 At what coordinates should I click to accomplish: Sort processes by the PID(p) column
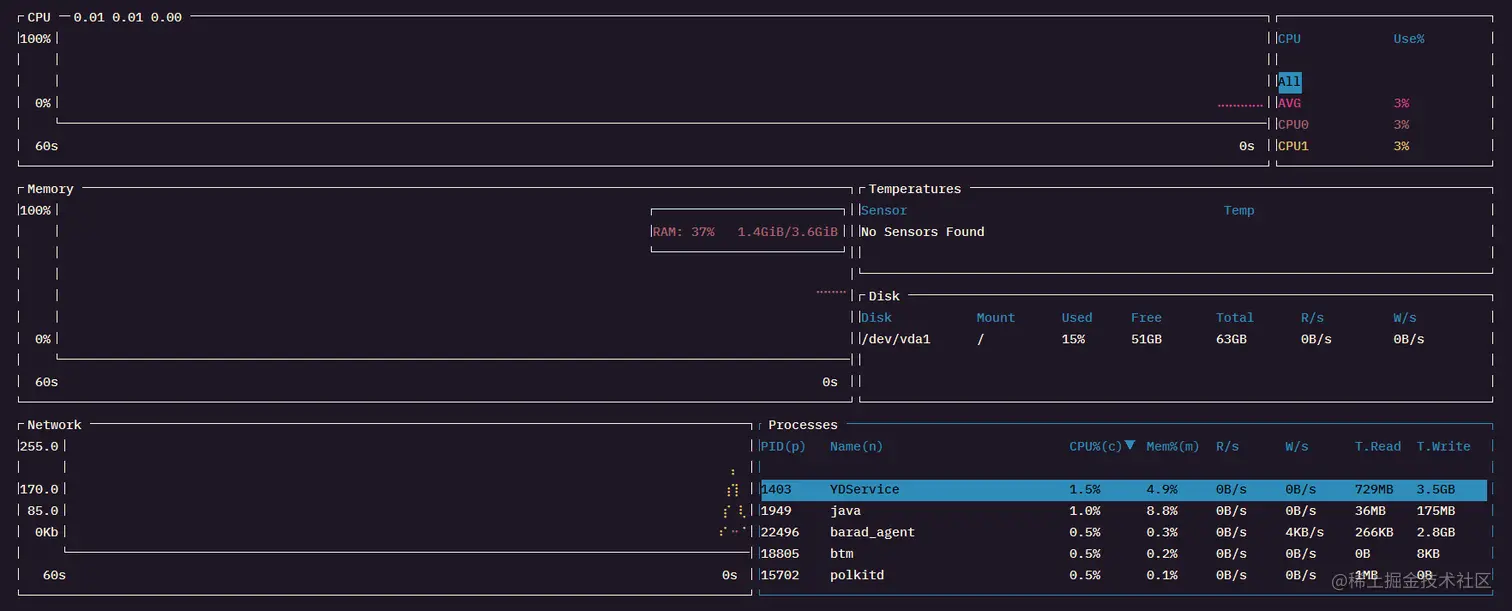[782, 447]
